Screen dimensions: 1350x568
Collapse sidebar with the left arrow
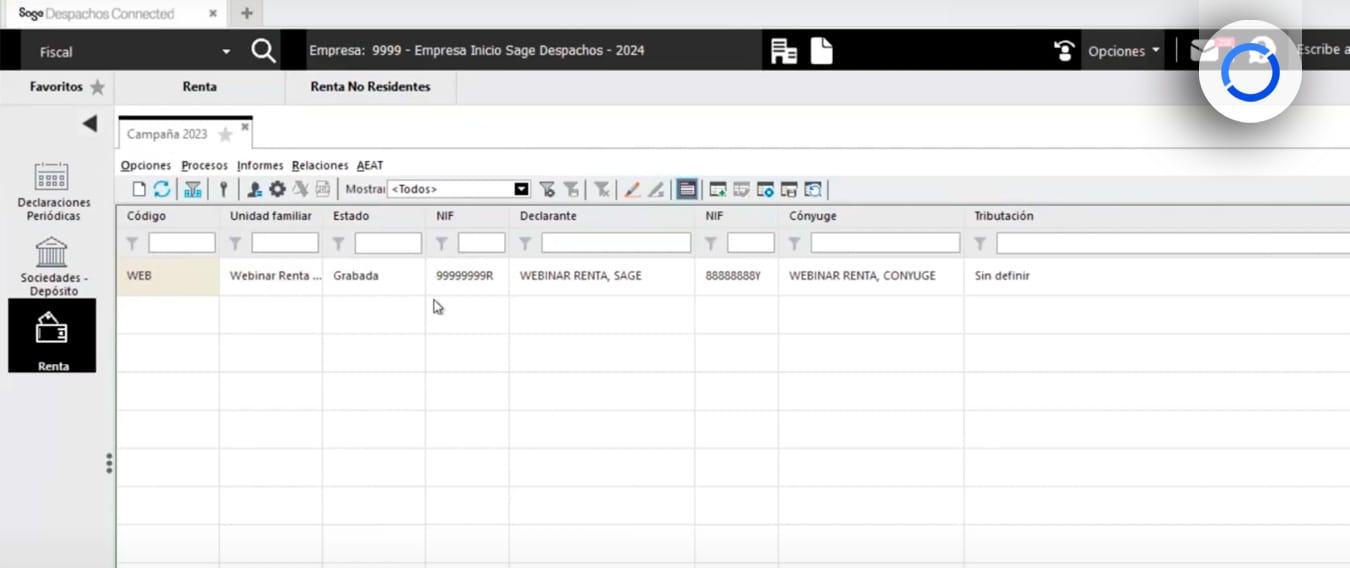tap(90, 124)
